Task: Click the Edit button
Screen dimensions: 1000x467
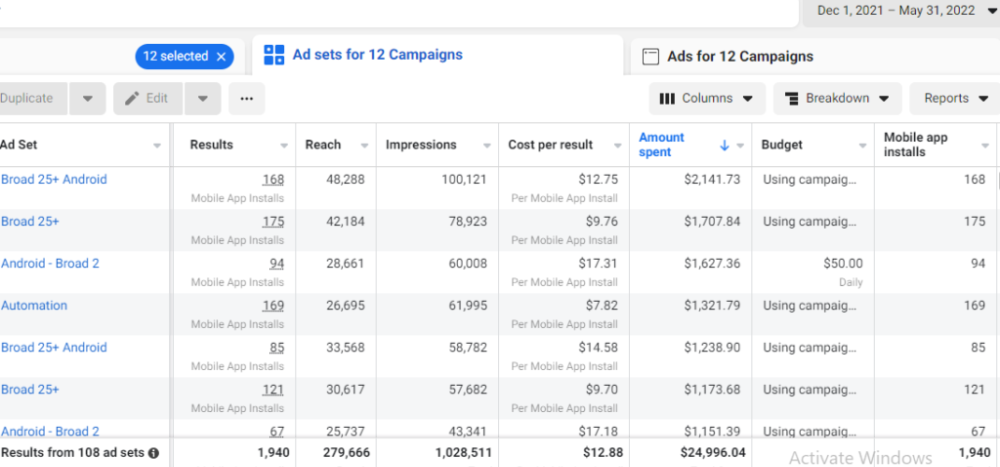Action: click(148, 98)
